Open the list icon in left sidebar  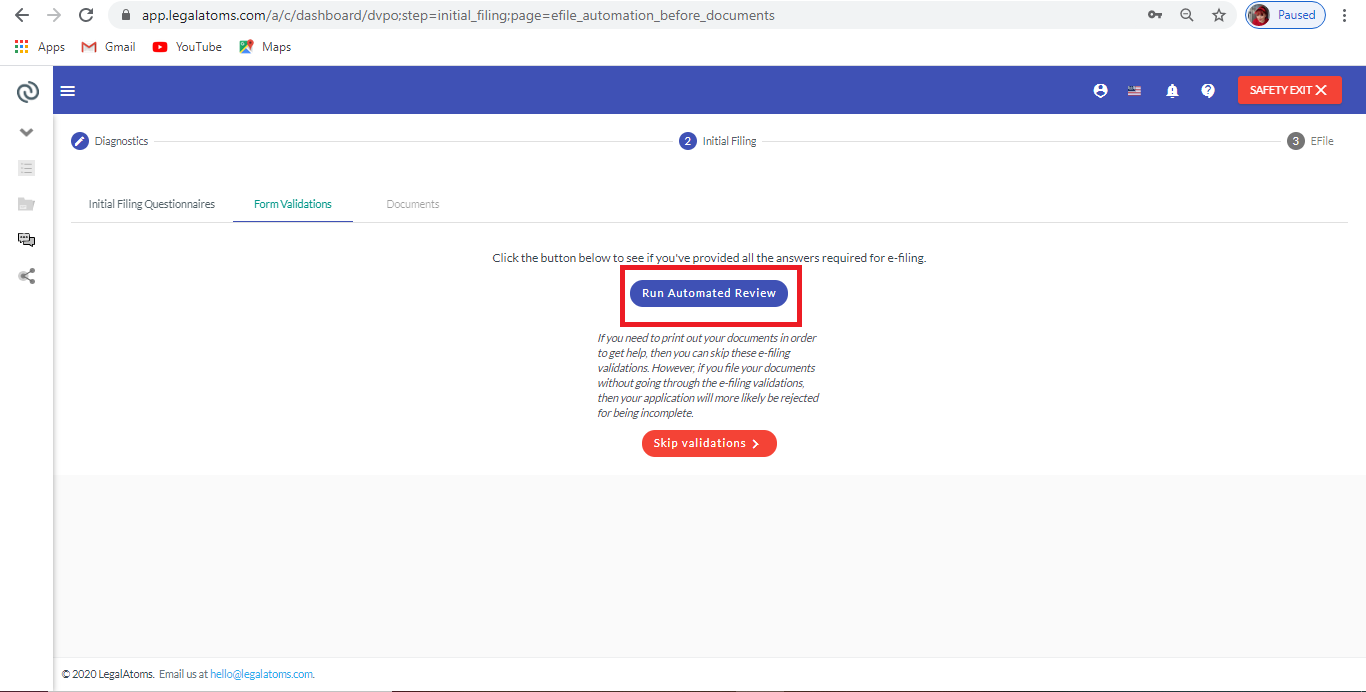coord(27,168)
